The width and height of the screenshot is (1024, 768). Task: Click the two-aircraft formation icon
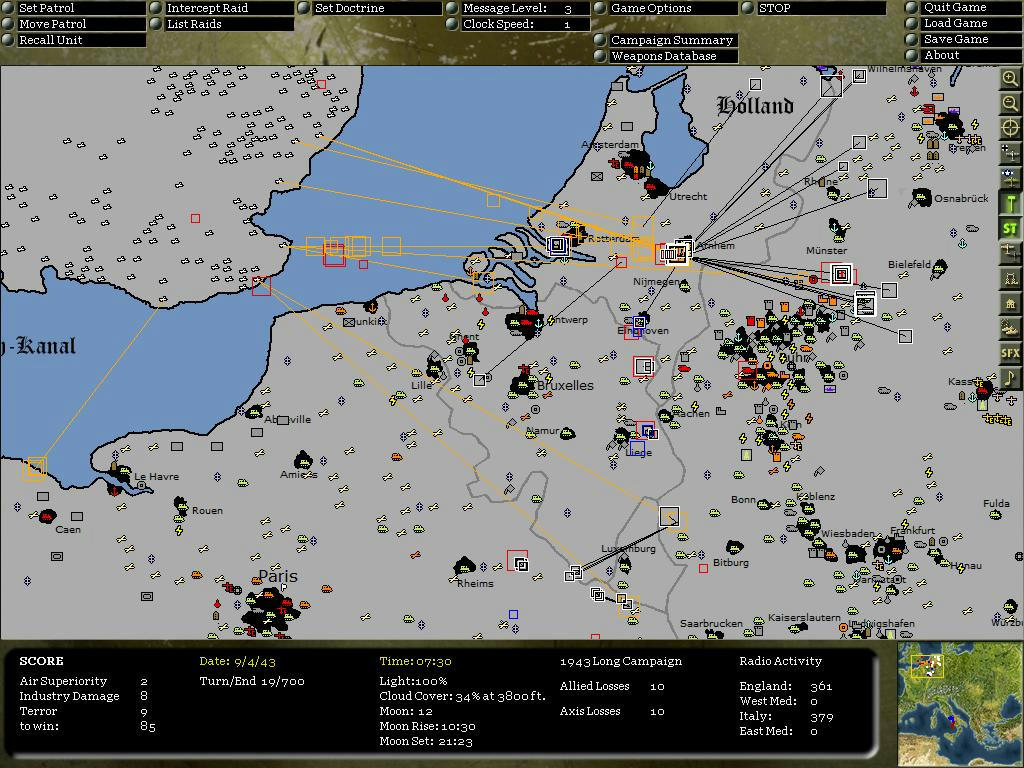point(1010,253)
